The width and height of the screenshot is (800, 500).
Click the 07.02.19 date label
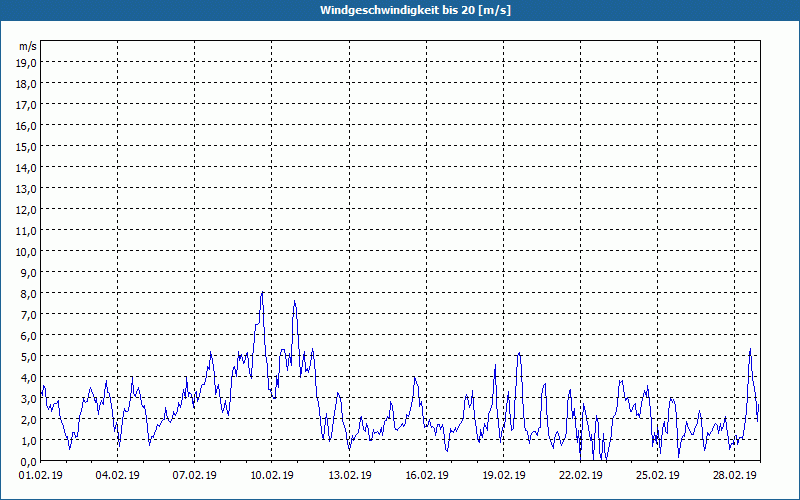pos(194,476)
